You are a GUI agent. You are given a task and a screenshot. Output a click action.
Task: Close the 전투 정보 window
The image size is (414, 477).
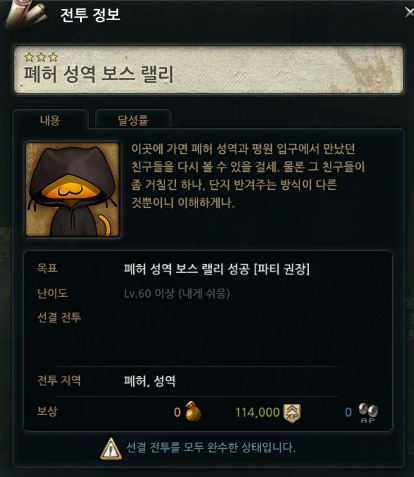[x=409, y=13]
